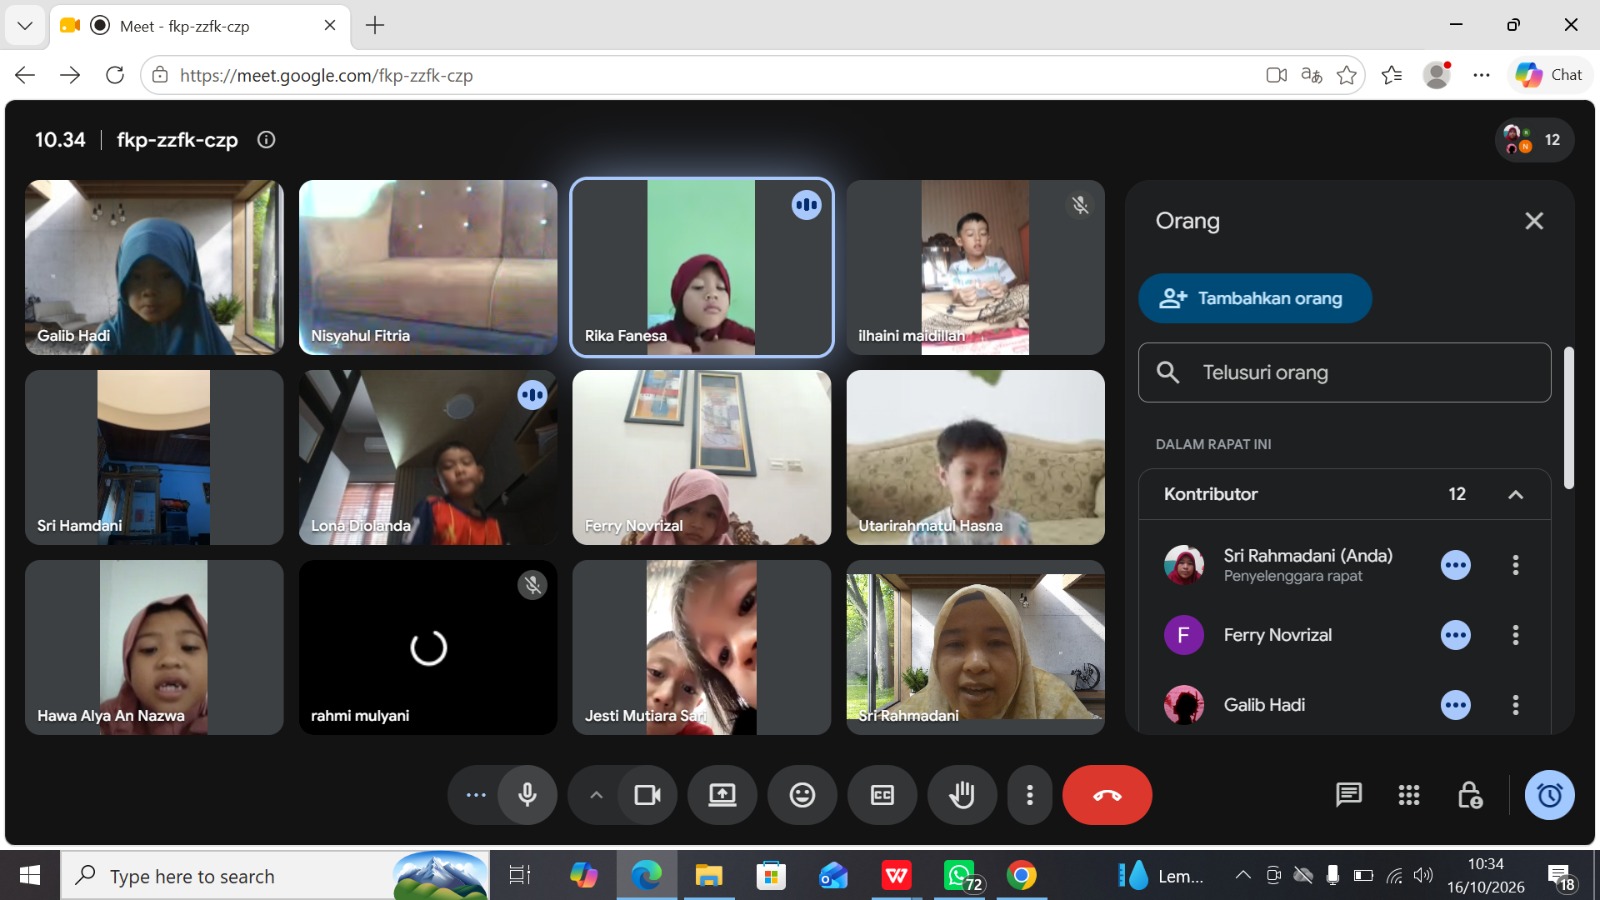Click the camera permission icon in address bar
Screen dimensions: 1600x900
tap(1277, 75)
